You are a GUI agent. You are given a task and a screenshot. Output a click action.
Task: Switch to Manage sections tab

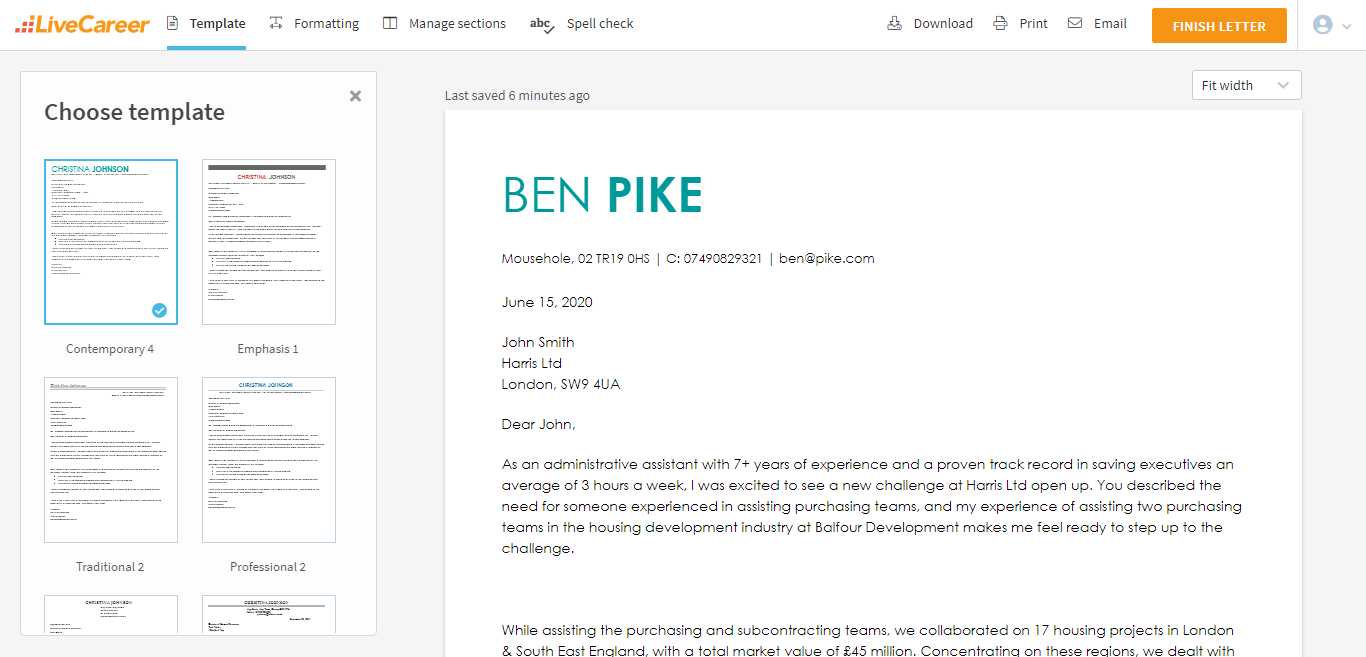tap(457, 23)
